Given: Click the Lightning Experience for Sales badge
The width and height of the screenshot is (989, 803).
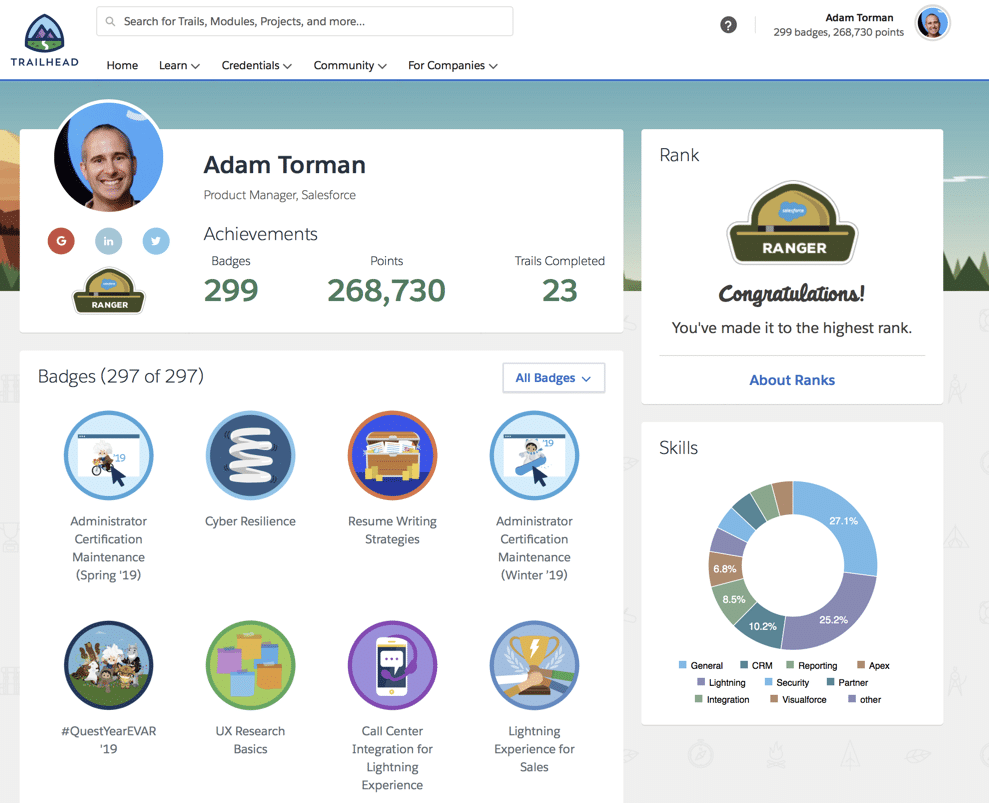Looking at the screenshot, I should coord(534,665).
